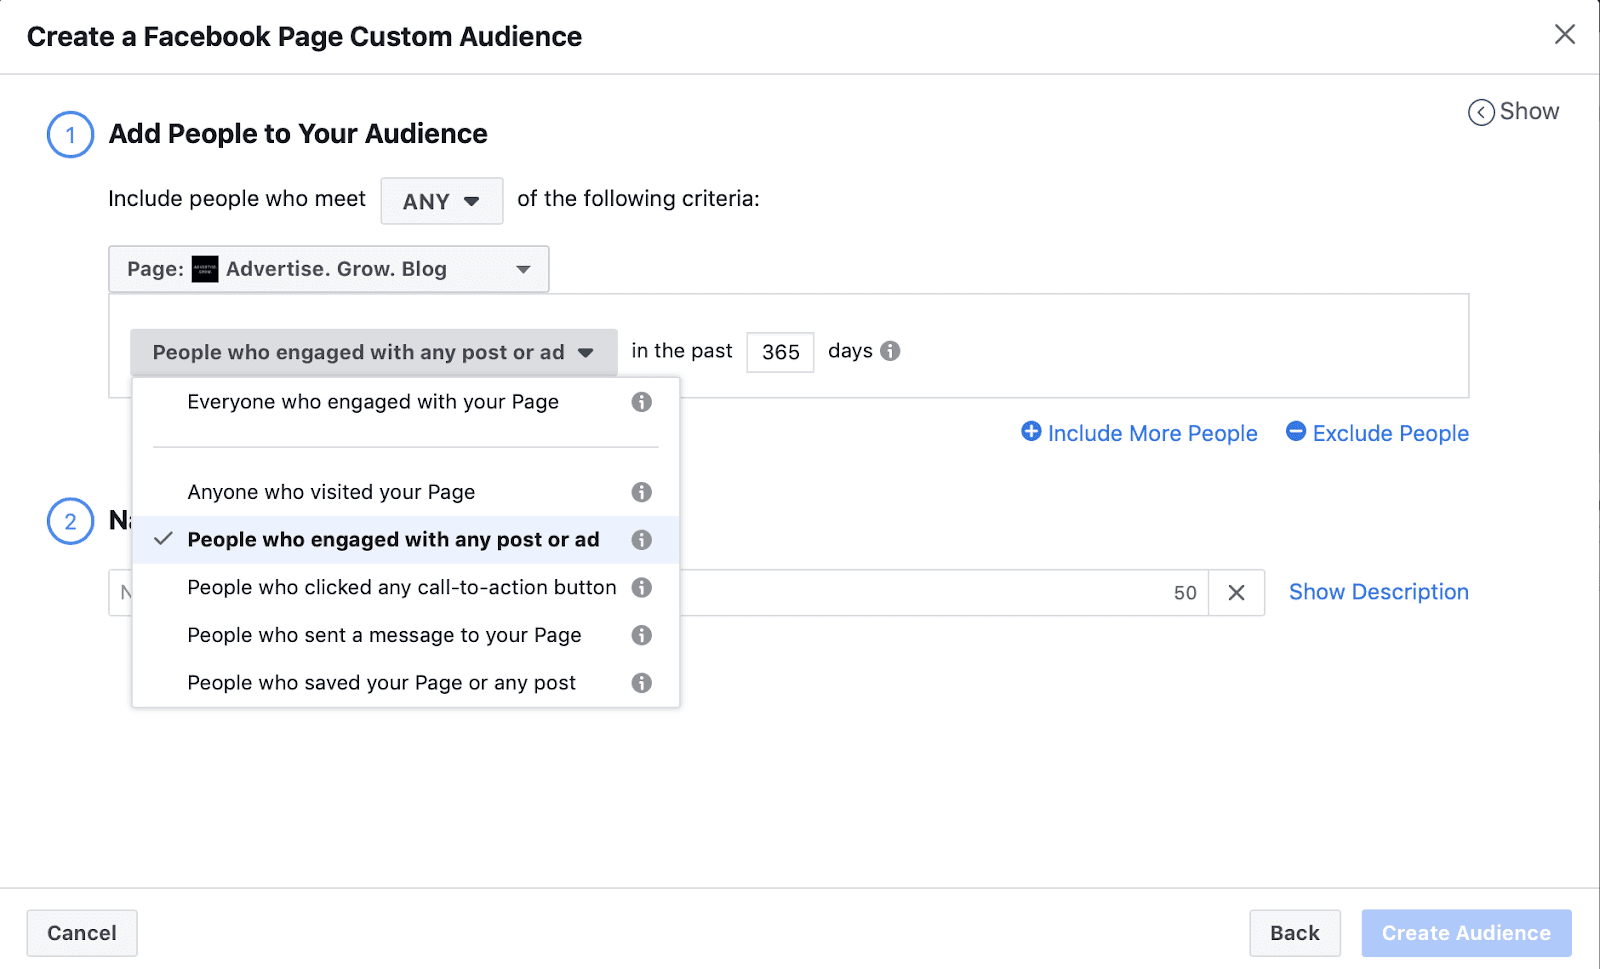Image resolution: width=1600 pixels, height=969 pixels.
Task: Click the Show panel arrow icon
Action: 1481,112
